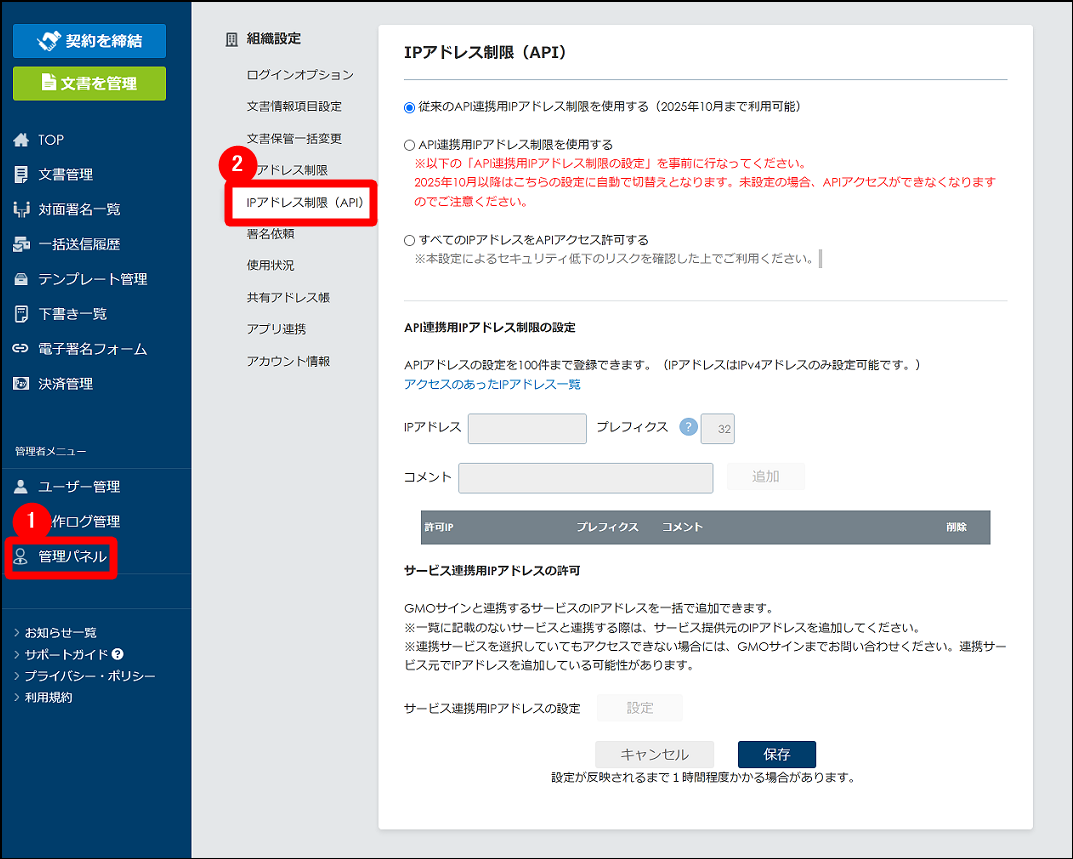The image size is (1073, 859).
Task: Click the プレフィクス table column header
Action: click(607, 527)
